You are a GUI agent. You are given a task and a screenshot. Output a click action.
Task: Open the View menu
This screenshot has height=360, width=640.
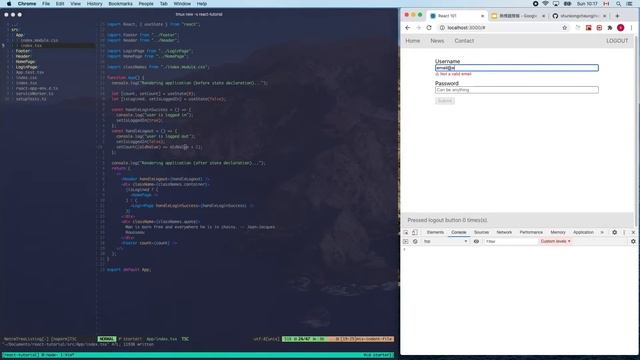point(76,4)
